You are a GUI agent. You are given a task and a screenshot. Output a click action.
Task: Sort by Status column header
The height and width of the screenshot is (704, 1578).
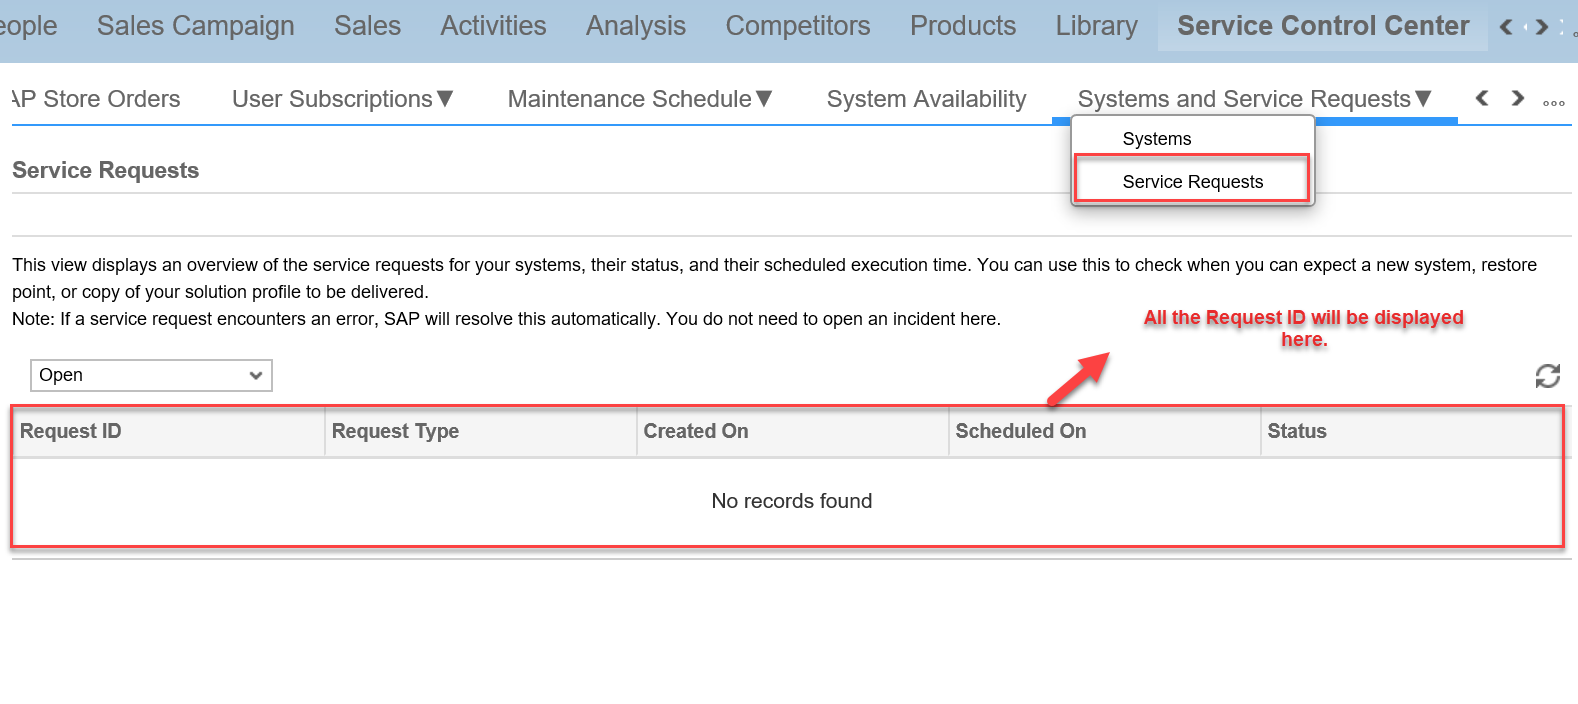point(1411,431)
